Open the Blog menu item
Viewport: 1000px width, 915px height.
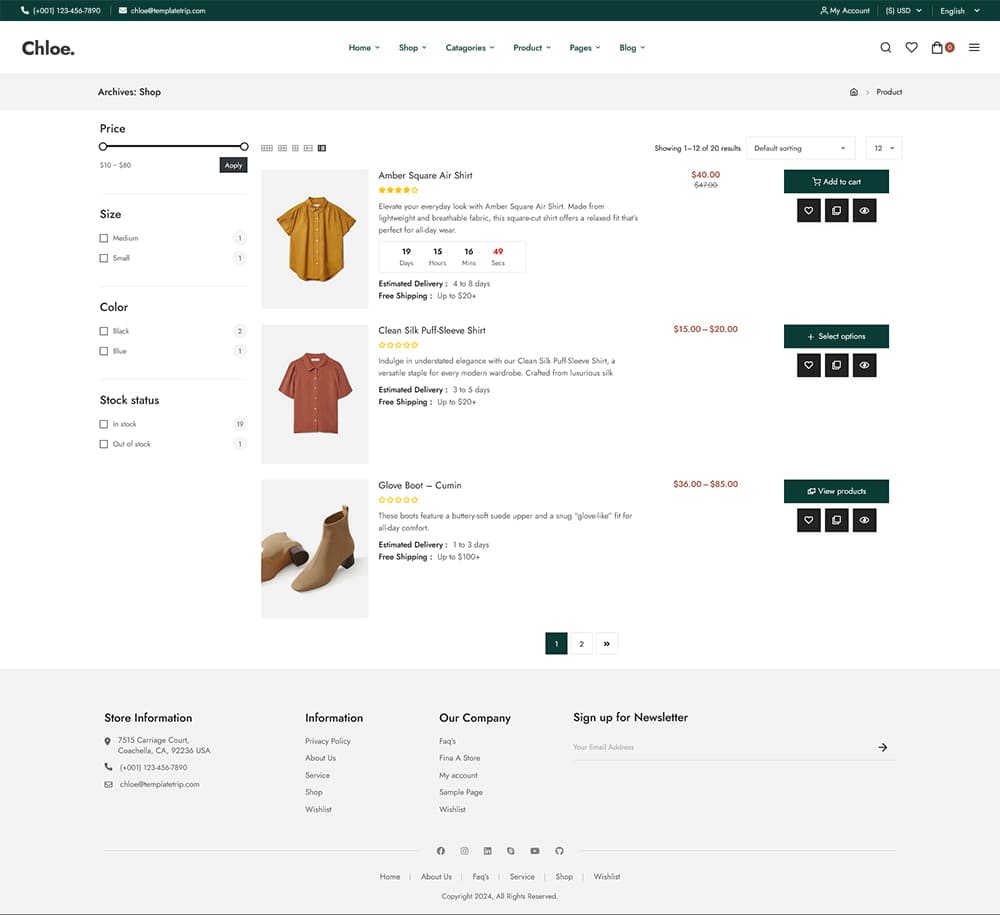coord(632,47)
